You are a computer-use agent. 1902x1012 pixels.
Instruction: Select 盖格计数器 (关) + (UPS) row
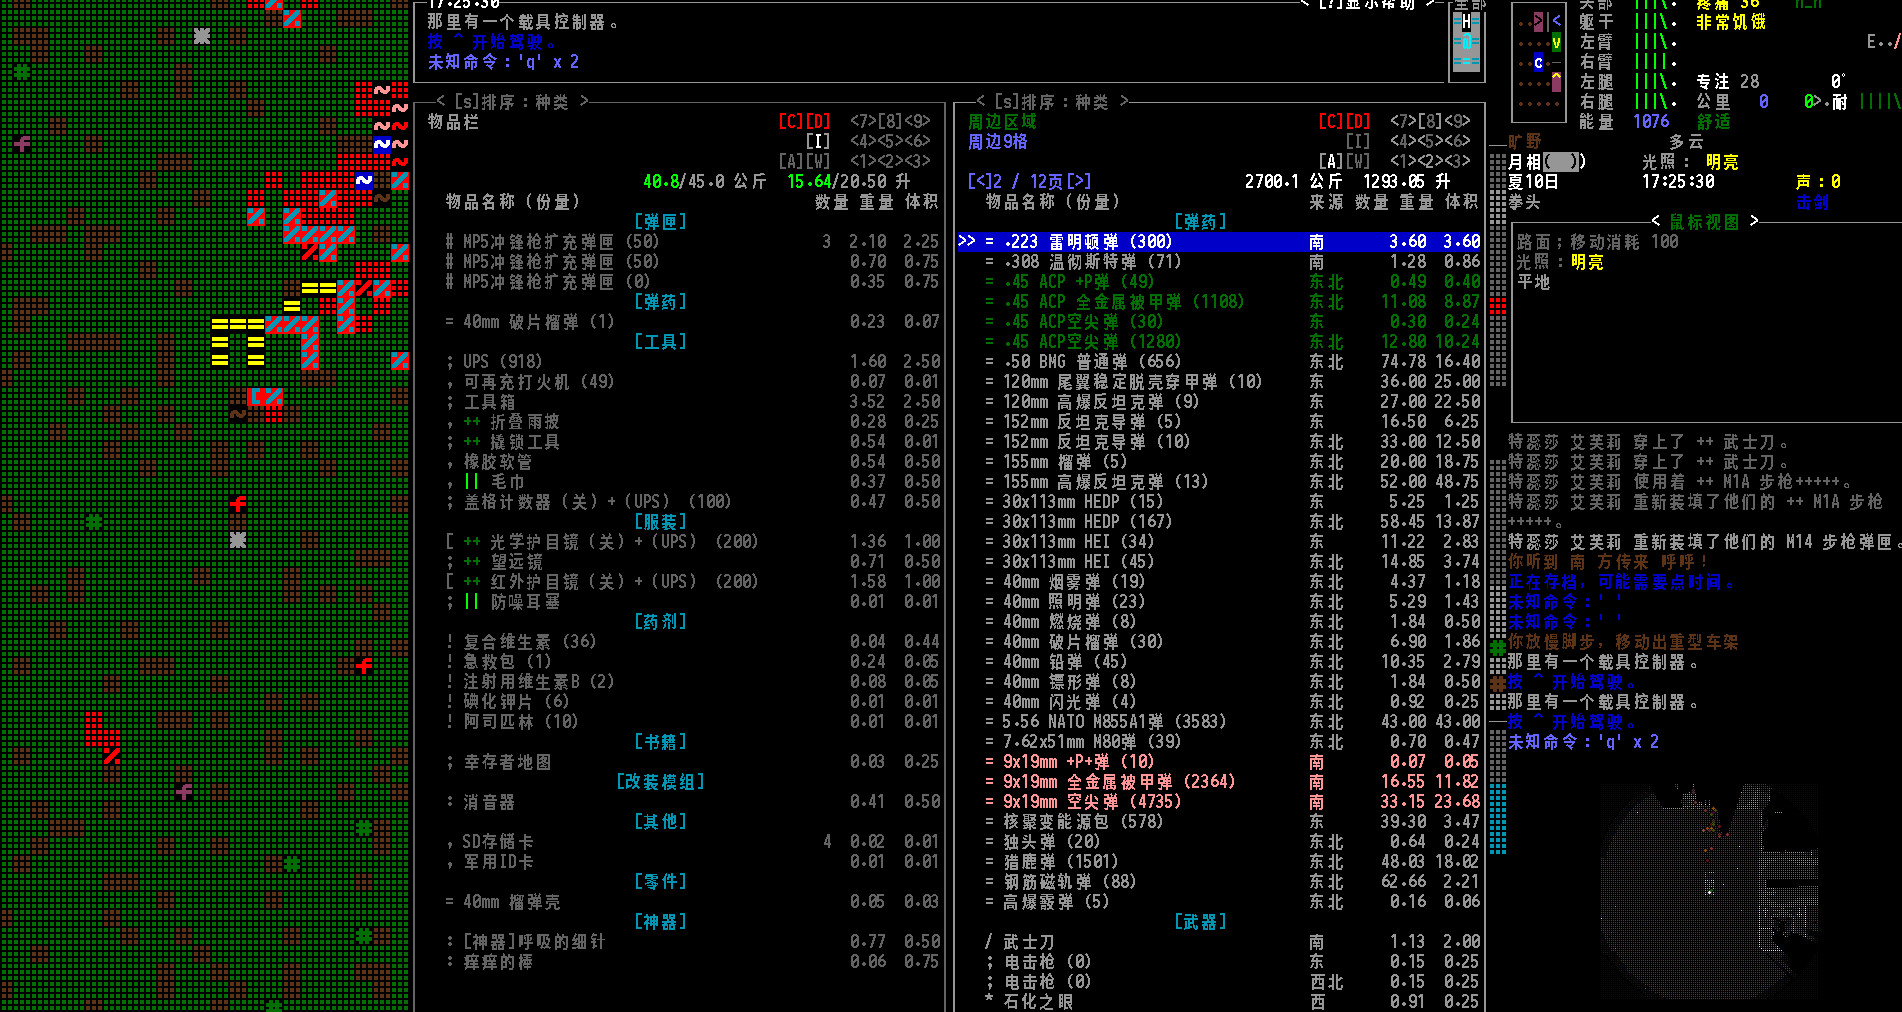tap(690, 502)
